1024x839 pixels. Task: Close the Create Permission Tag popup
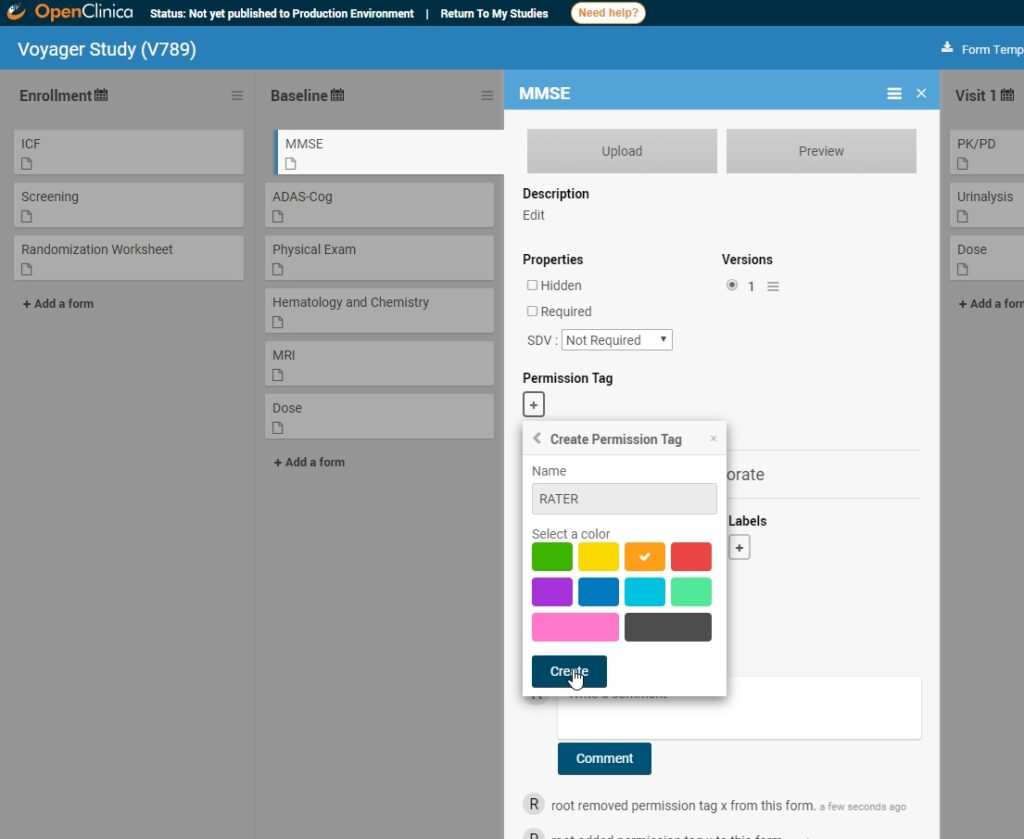click(713, 439)
